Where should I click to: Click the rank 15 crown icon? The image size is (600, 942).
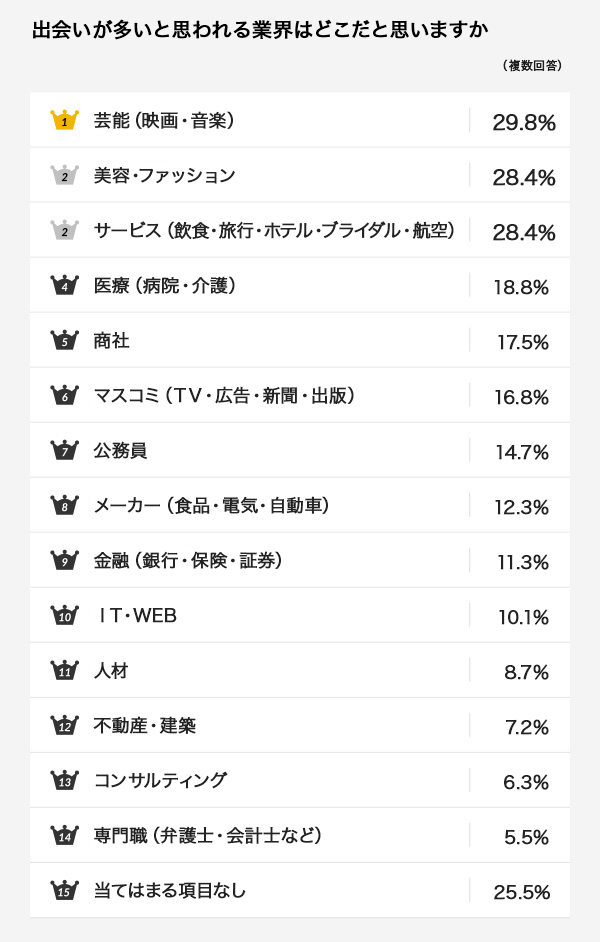click(x=64, y=890)
